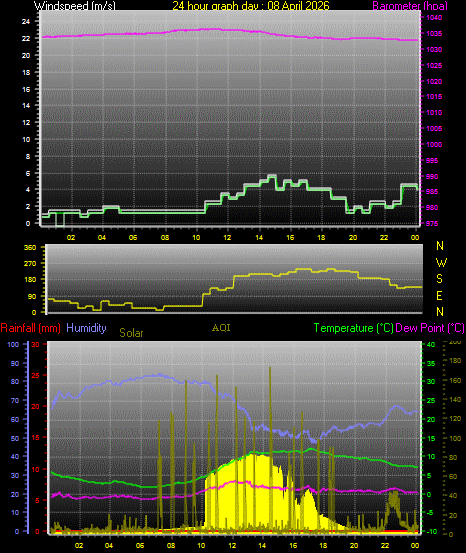Click the 'E' compass label
Viewport: 466px width, 553px height.
(x=439, y=296)
